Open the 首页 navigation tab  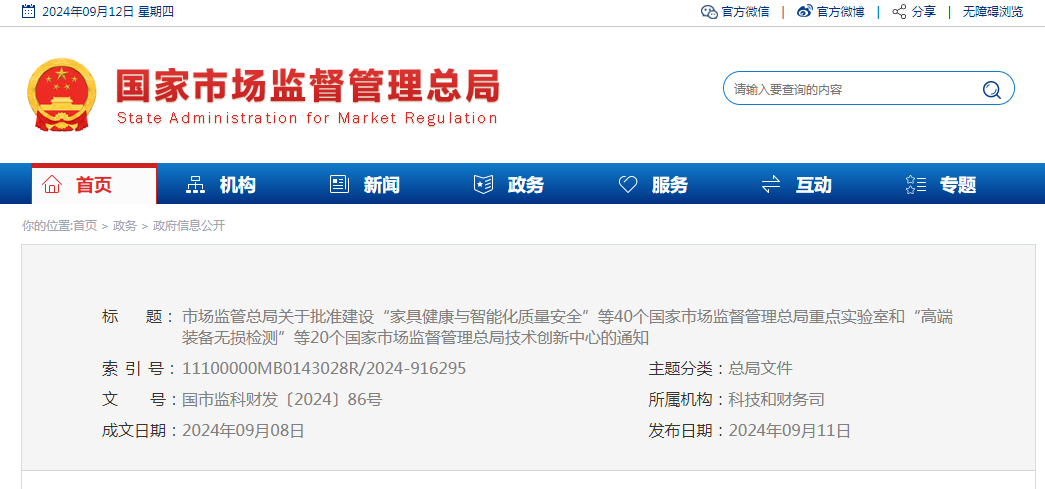tap(94, 185)
